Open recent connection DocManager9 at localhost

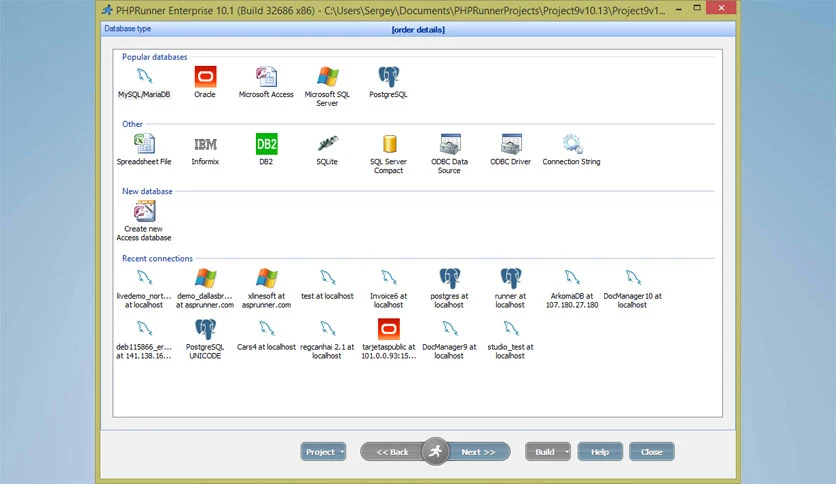[x=449, y=340]
